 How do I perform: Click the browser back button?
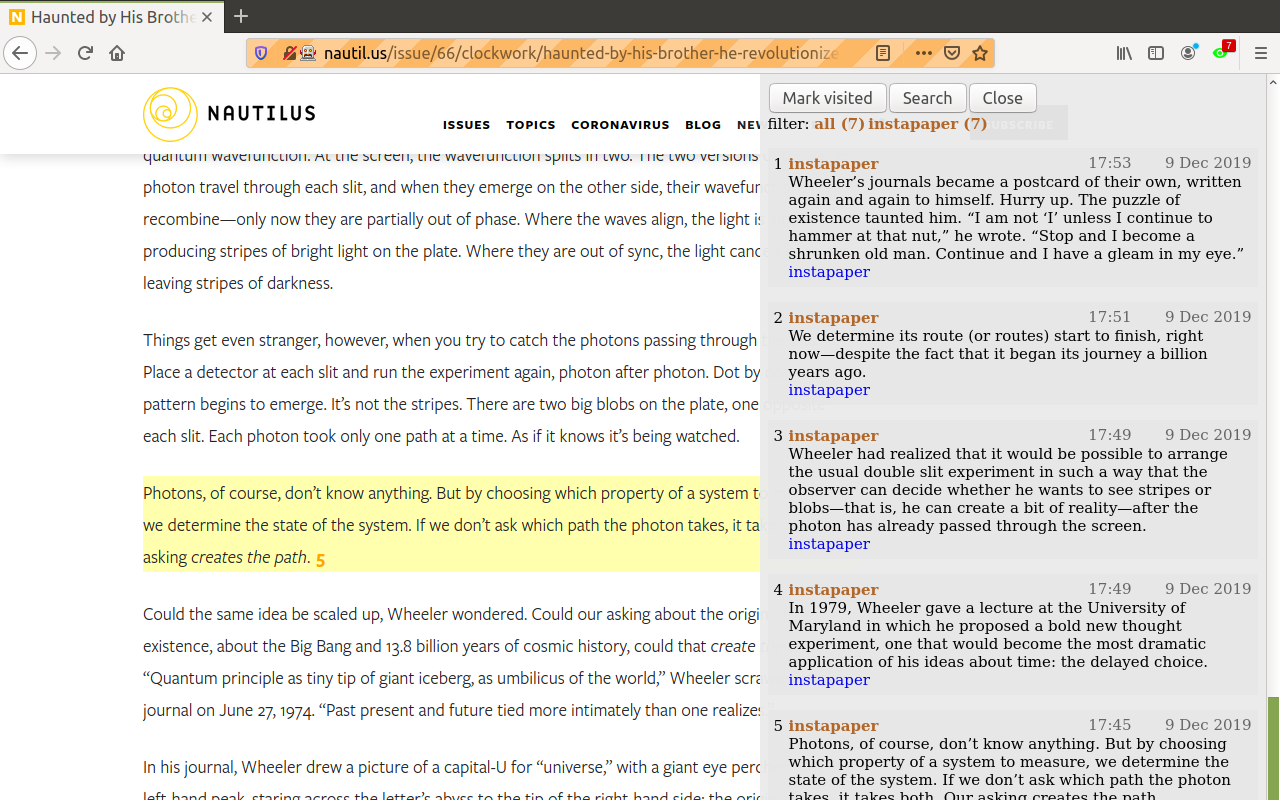click(x=20, y=53)
